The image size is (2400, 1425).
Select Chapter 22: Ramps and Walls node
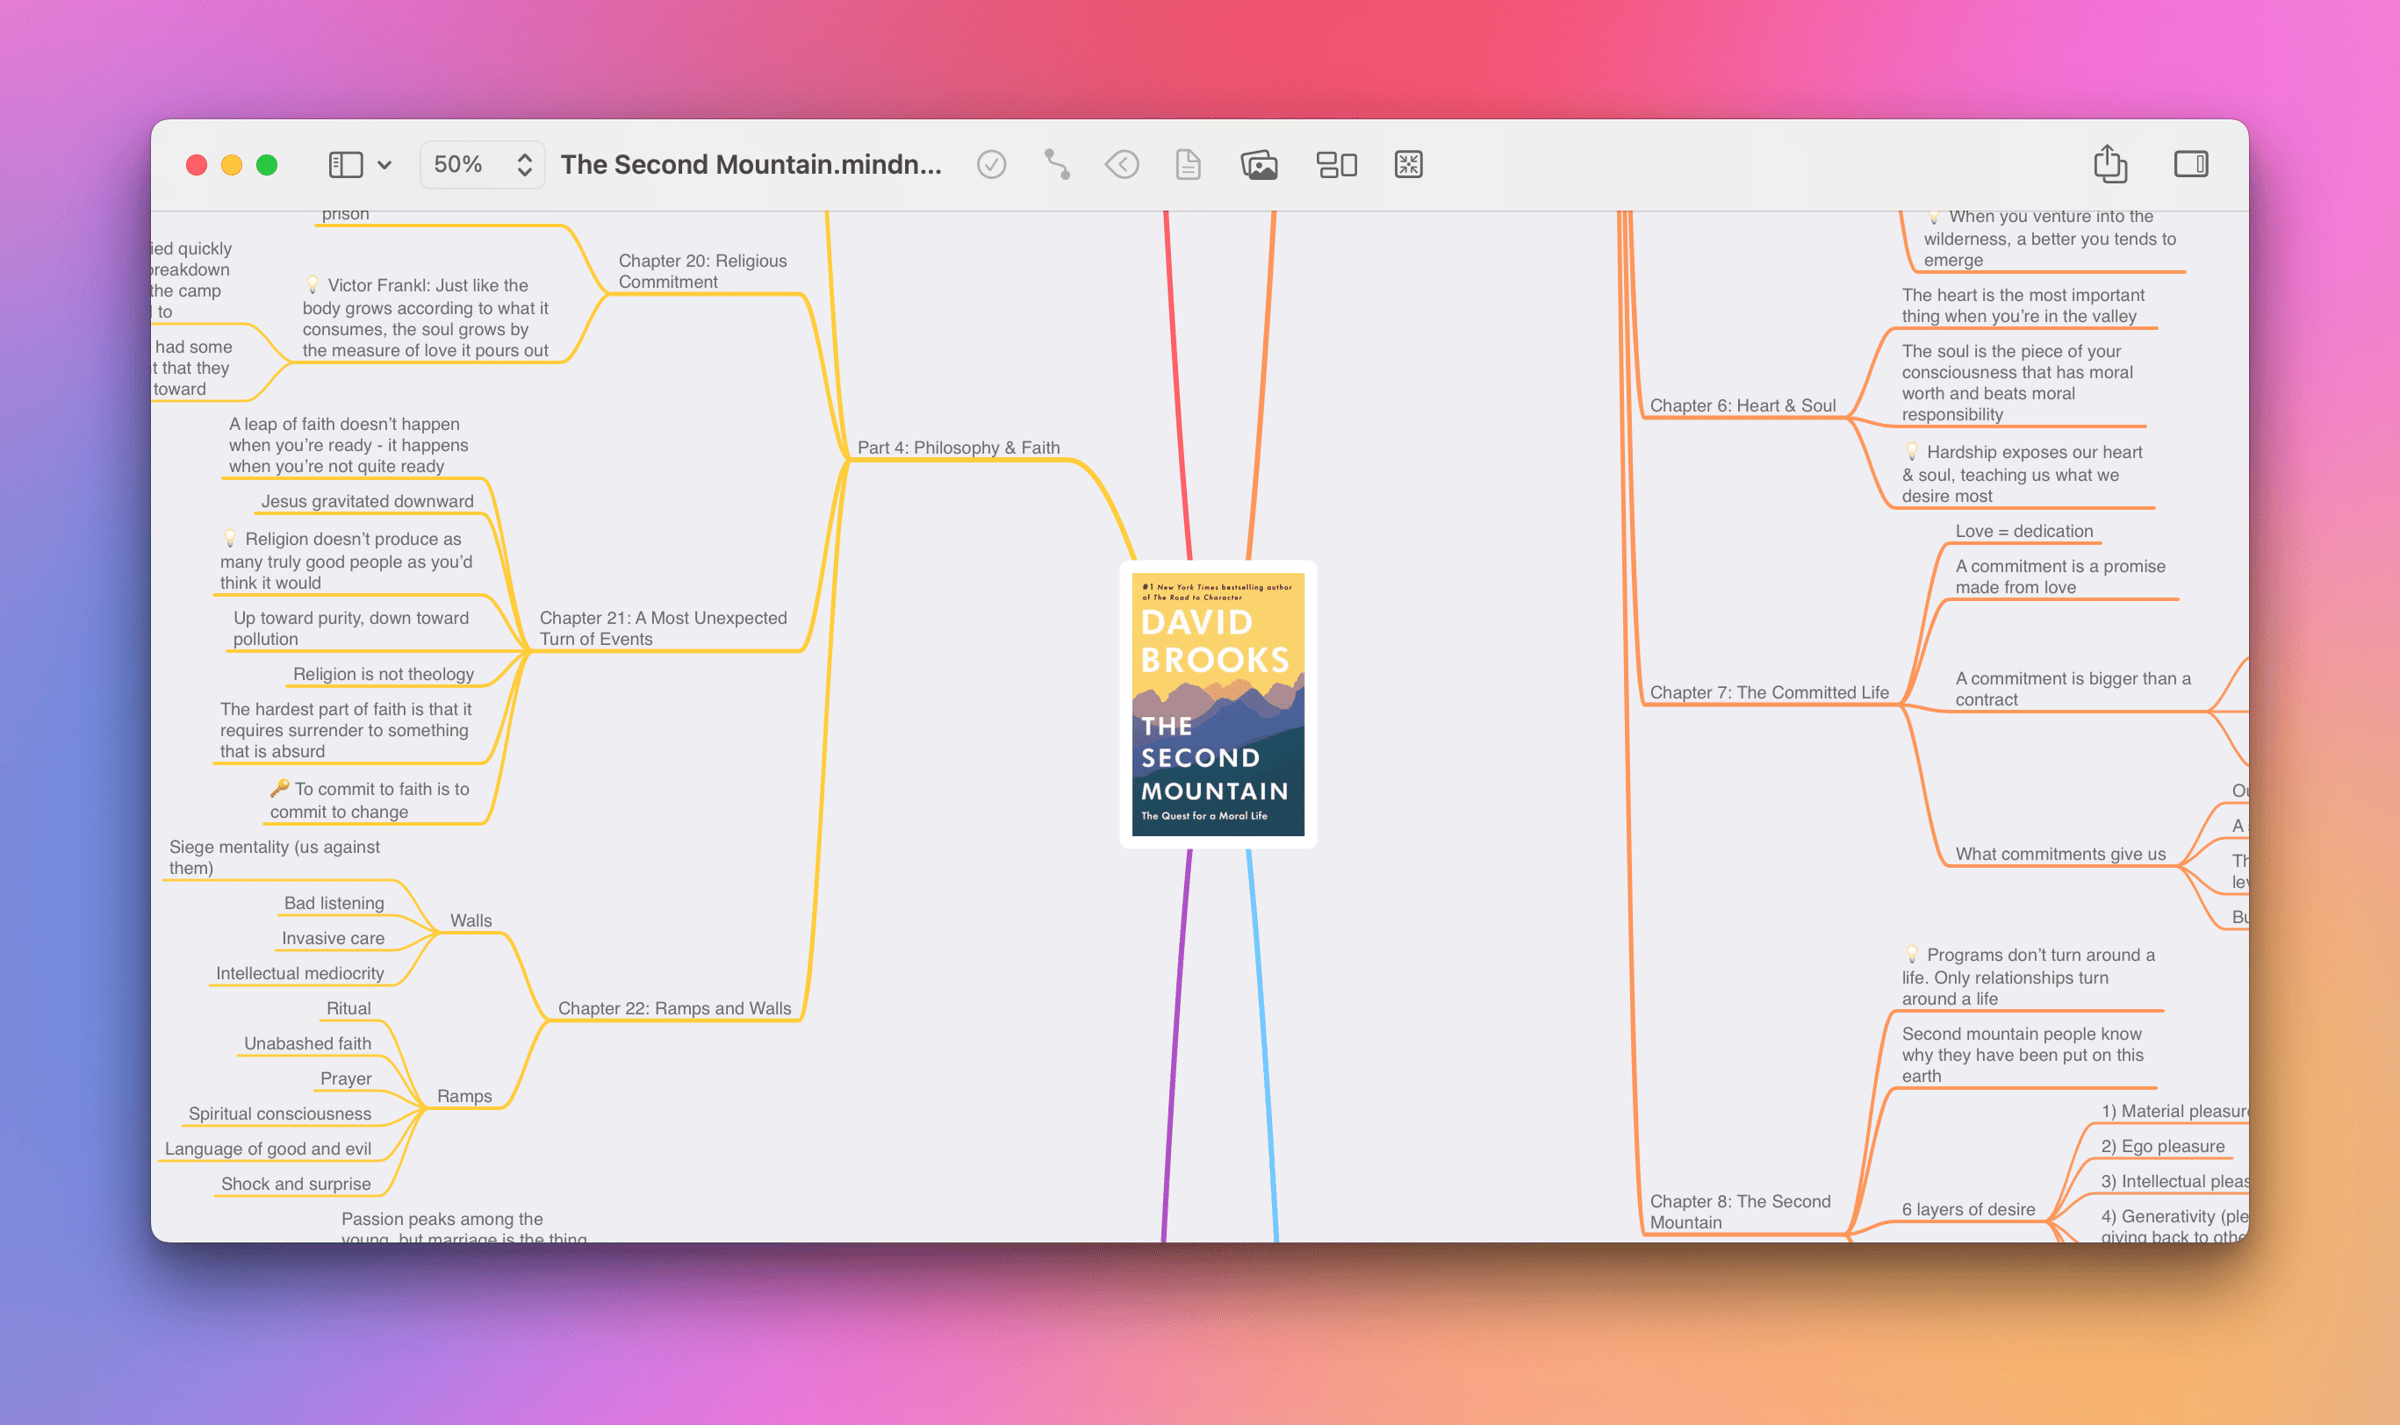point(674,1008)
